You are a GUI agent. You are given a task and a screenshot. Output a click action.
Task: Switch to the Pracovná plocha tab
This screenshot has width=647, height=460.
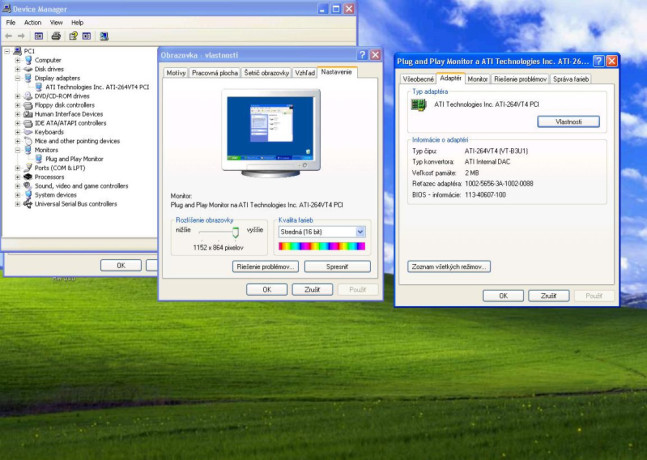[215, 73]
